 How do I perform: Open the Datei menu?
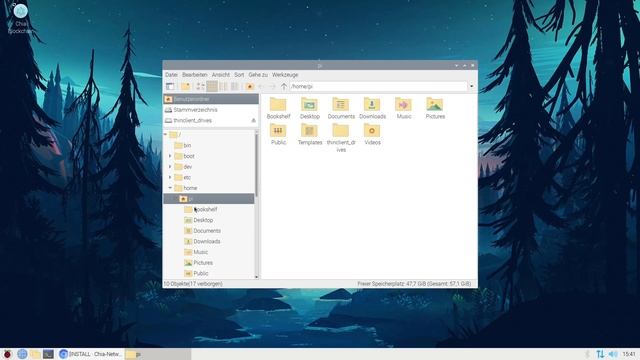(x=171, y=75)
